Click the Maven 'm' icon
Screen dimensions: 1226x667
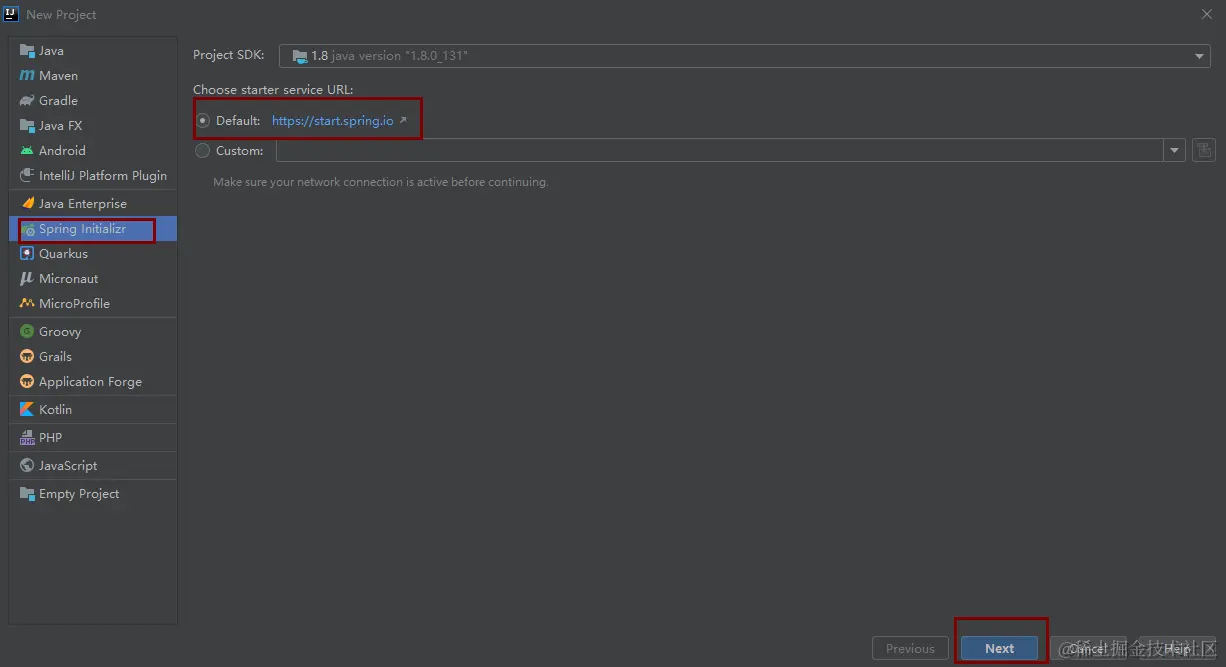point(27,75)
